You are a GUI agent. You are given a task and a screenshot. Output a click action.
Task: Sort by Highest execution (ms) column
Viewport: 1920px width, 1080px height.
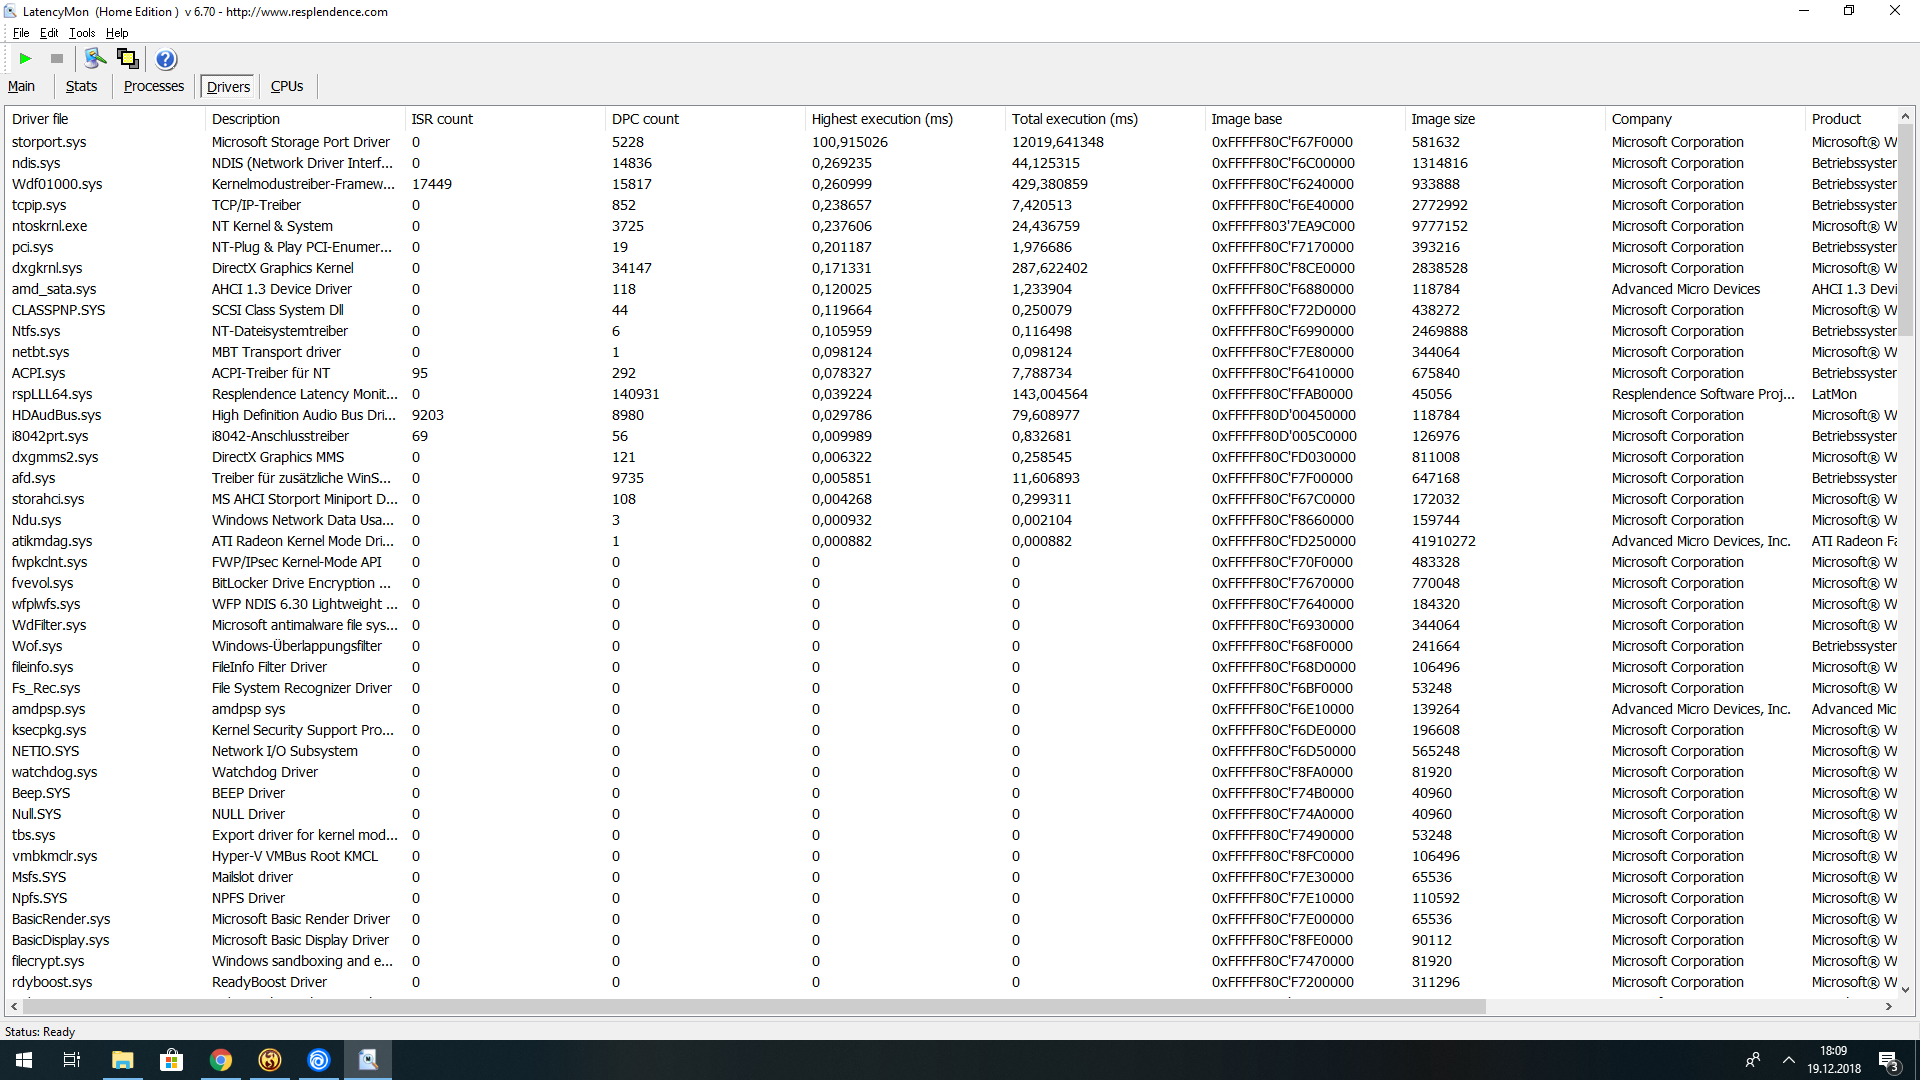pos(881,119)
